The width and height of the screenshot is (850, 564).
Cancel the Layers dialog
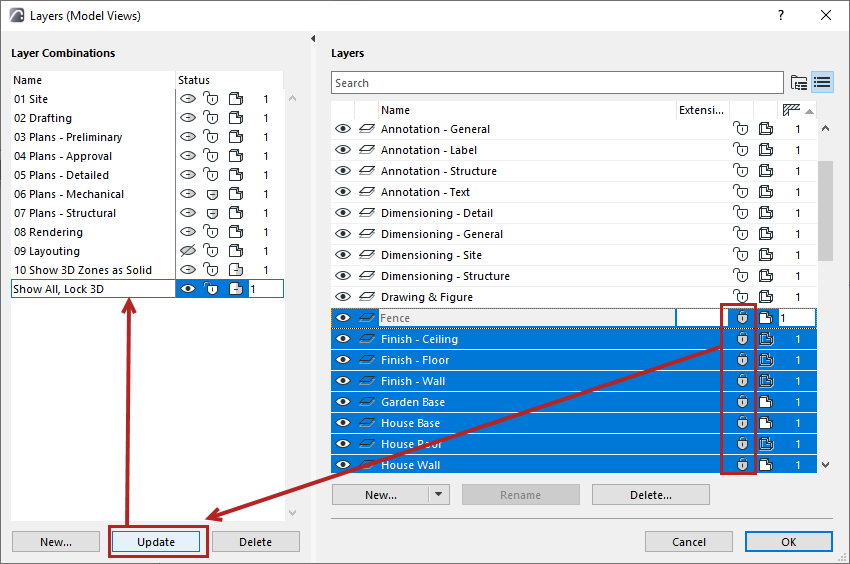point(688,542)
